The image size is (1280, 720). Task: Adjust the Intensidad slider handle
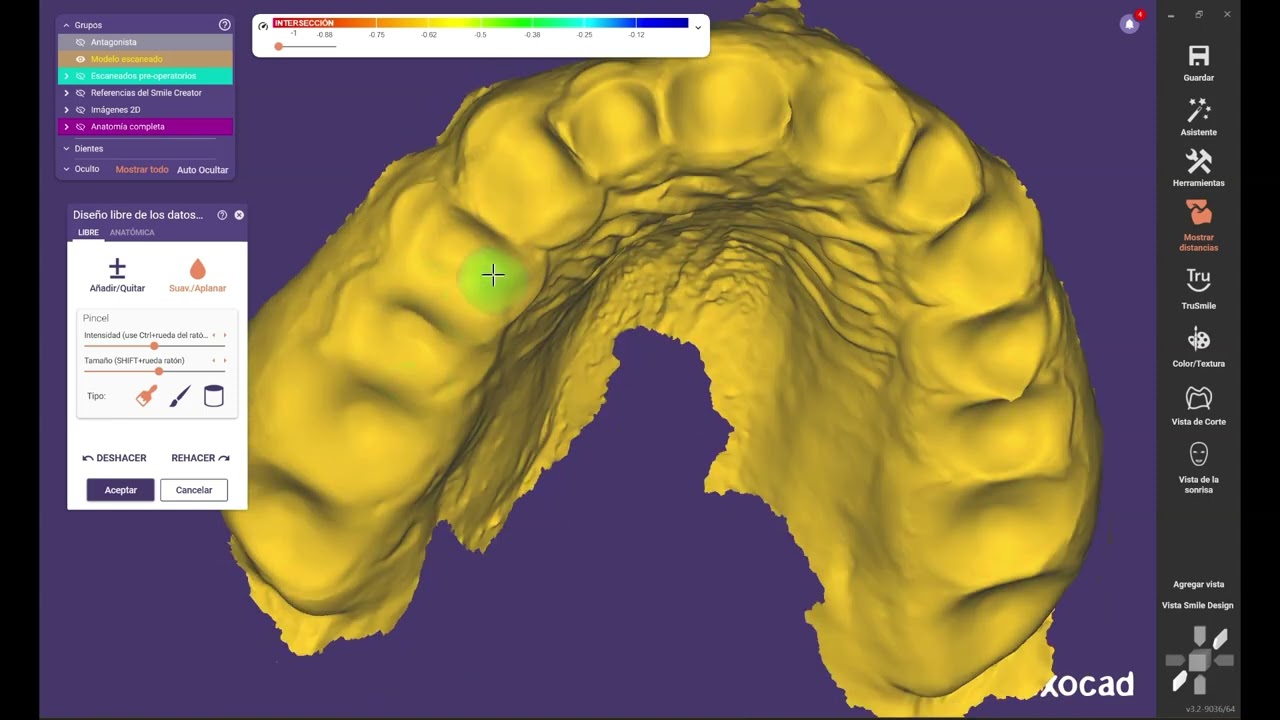pos(154,346)
